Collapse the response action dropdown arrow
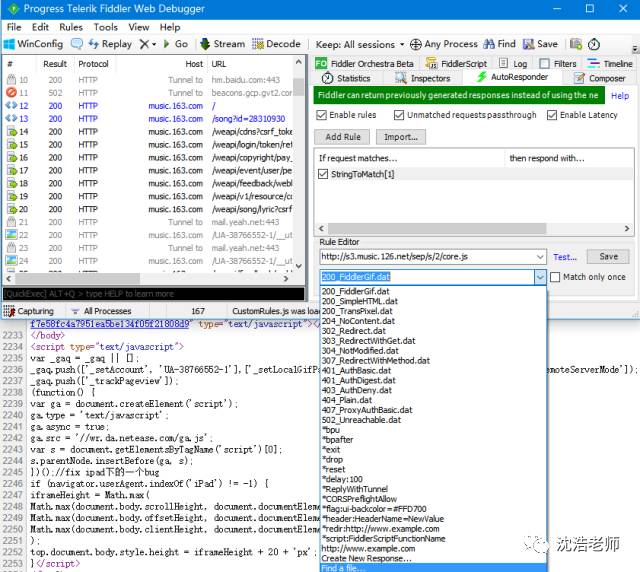Image resolution: width=640 pixels, height=572 pixels. pos(540,277)
